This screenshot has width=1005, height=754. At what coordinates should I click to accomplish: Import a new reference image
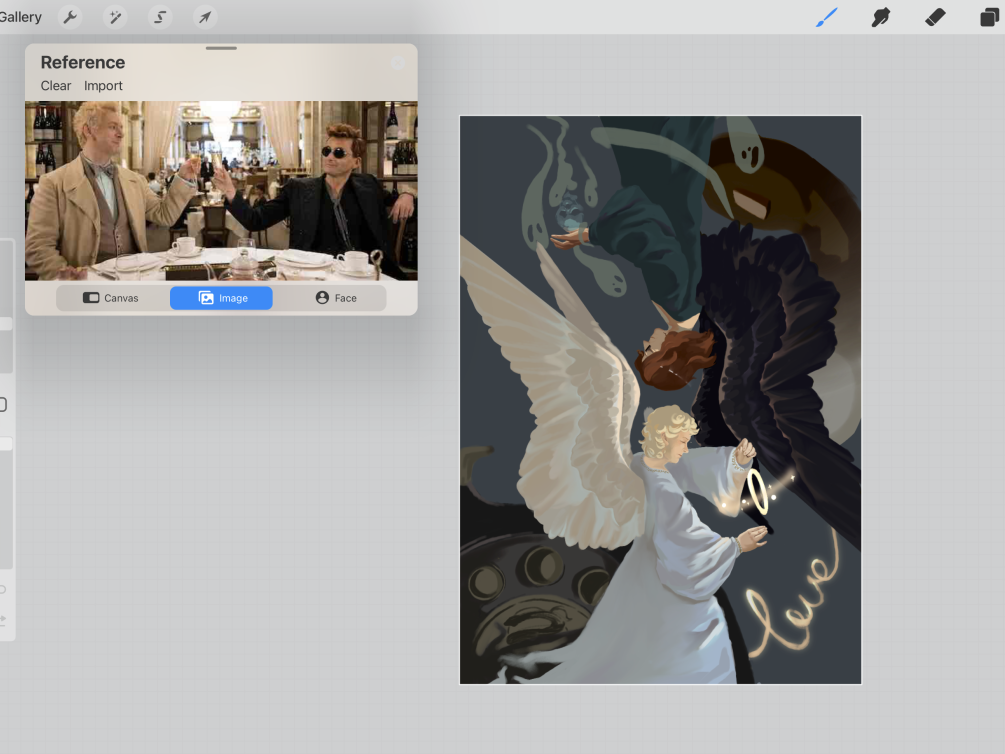103,85
